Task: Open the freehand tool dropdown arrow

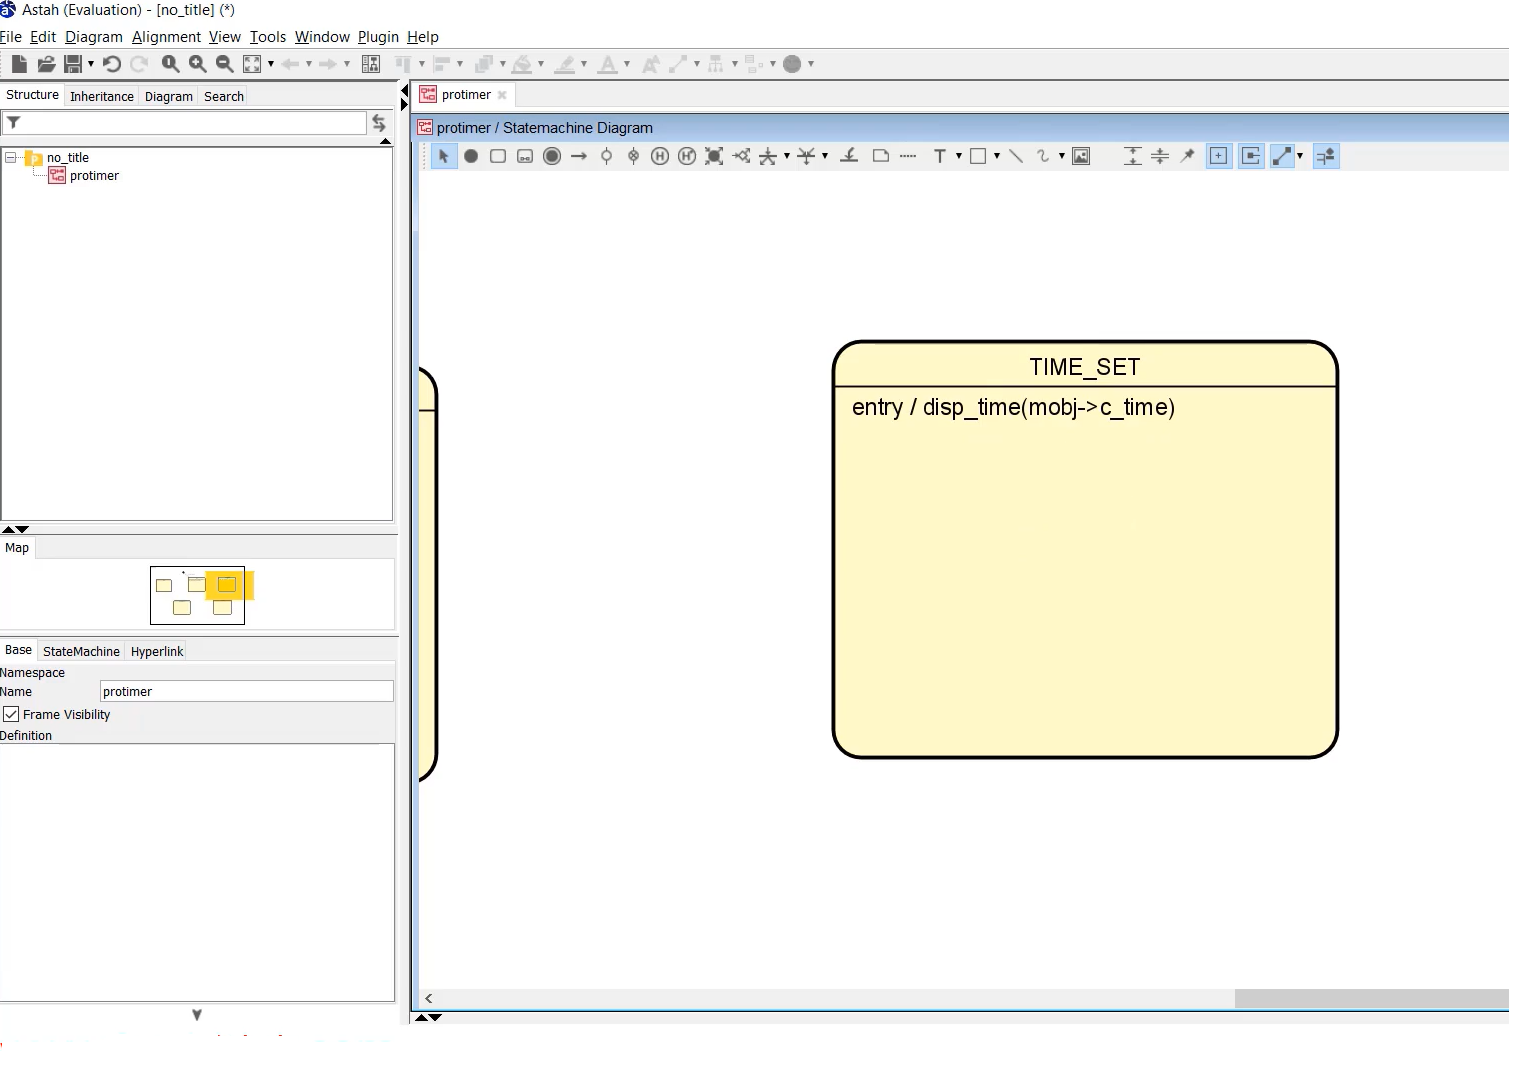Action: point(1061,156)
